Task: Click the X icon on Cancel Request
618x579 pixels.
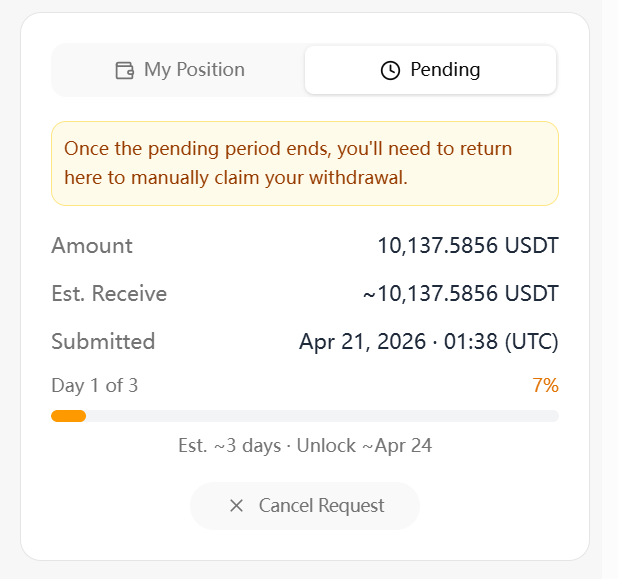Action: [x=236, y=506]
